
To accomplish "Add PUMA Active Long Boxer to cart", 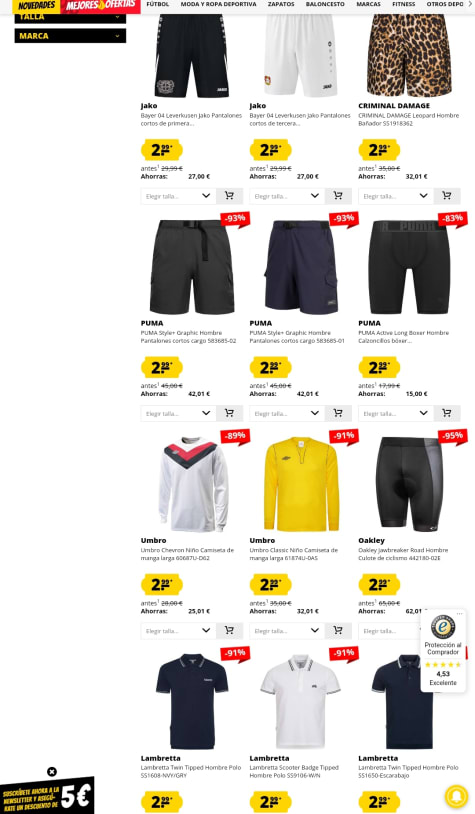I will [447, 413].
